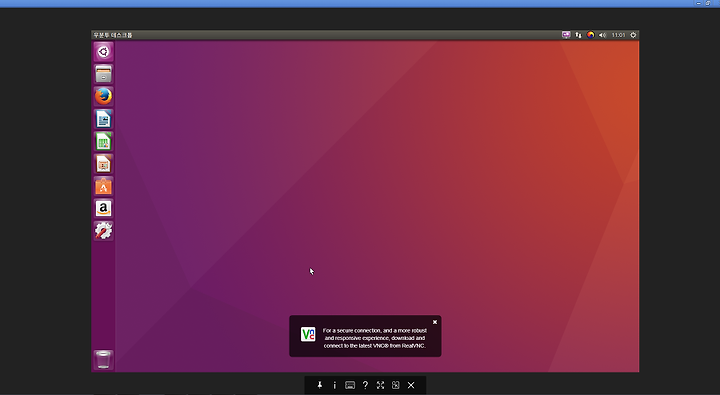Viewport: 720px width, 395px height.
Task: Click the RealVNC secure connection message
Action: 375,338
